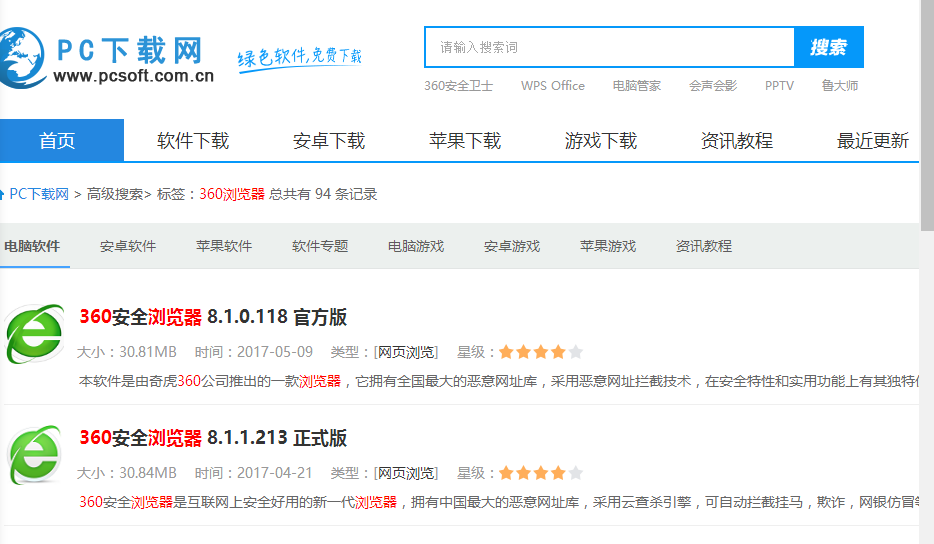The width and height of the screenshot is (934, 544).
Task: Focus the 请输入搜索词 search field
Action: (x=609, y=47)
